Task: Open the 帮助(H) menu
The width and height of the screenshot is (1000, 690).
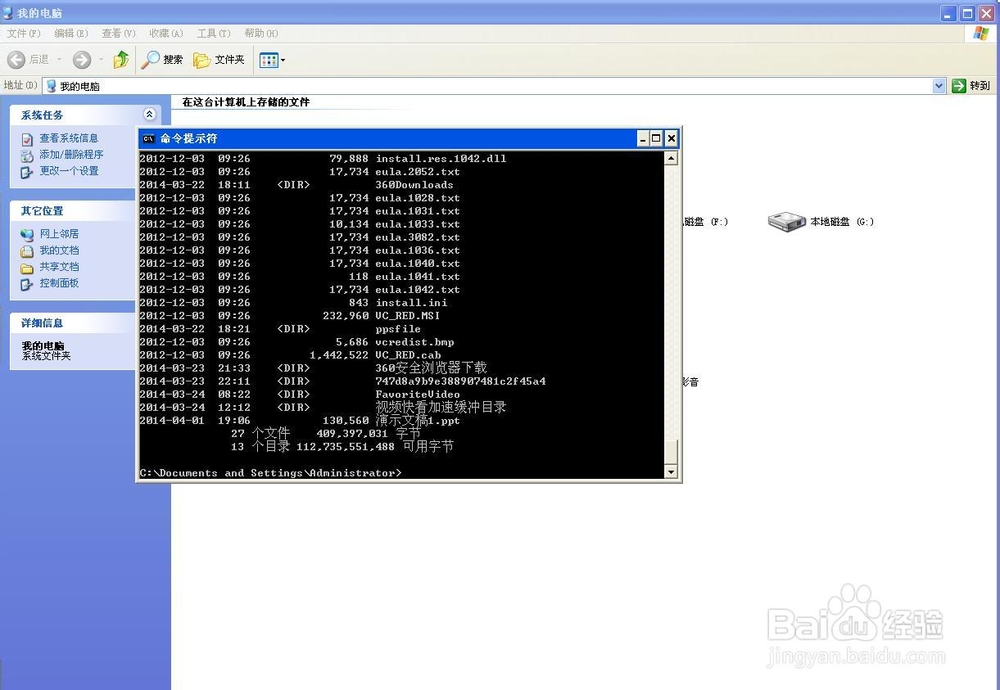Action: click(261, 33)
